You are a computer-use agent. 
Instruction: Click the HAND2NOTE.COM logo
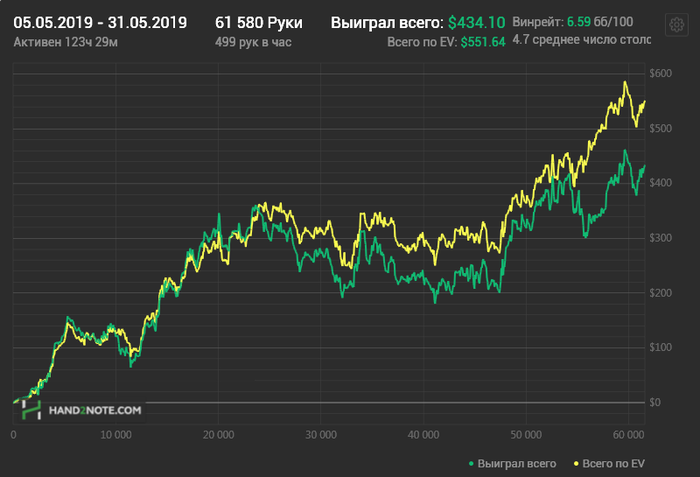tap(82, 410)
